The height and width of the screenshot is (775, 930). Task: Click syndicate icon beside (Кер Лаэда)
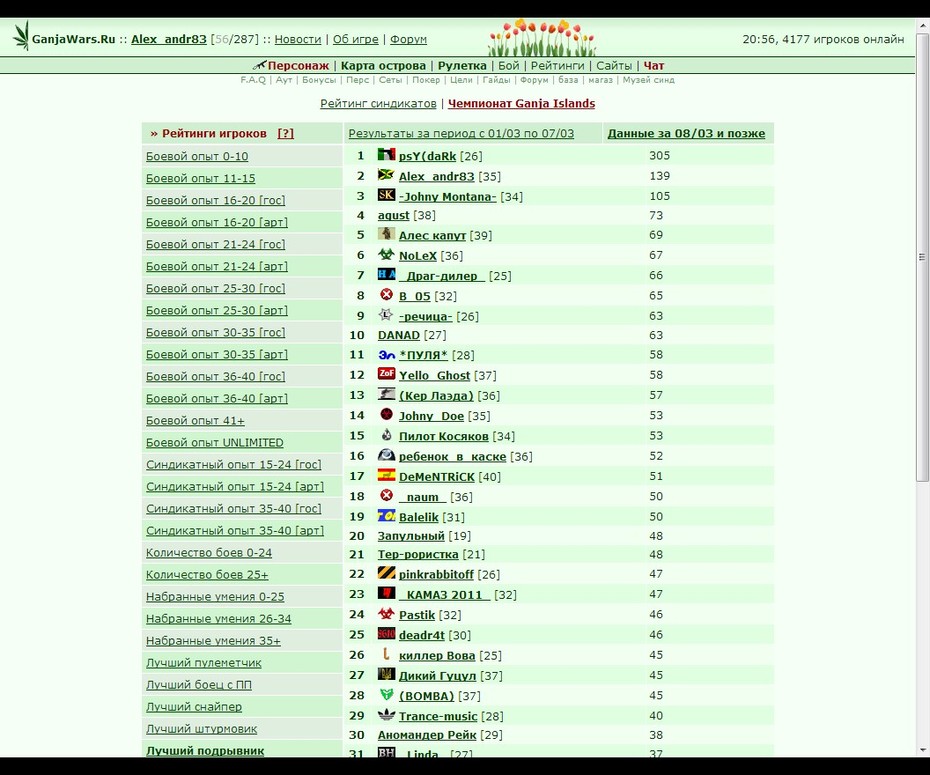[x=386, y=394]
